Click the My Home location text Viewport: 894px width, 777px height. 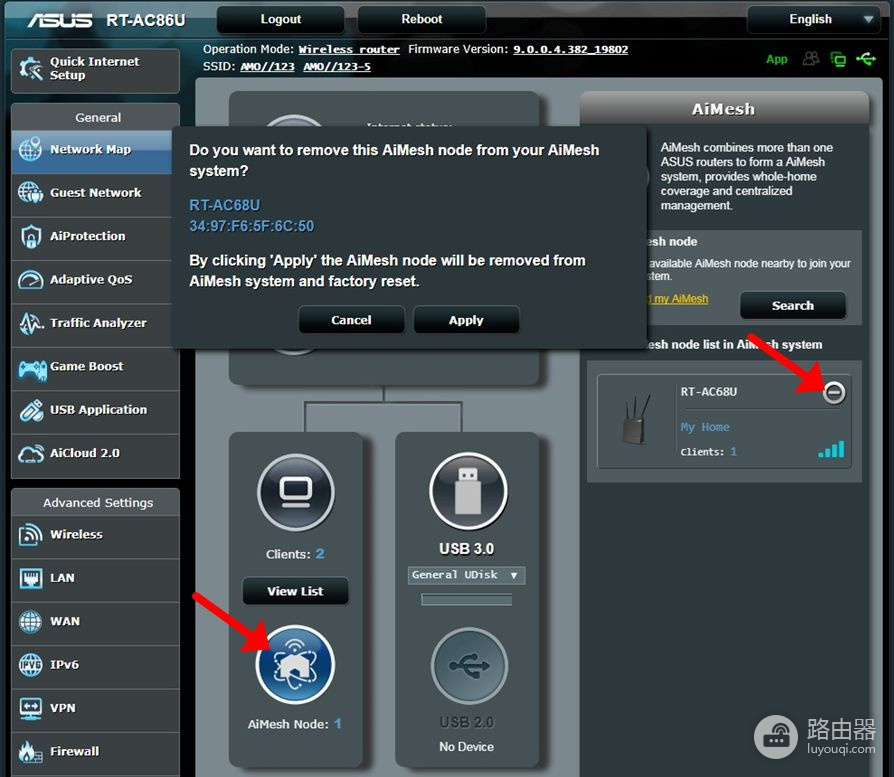coord(705,427)
